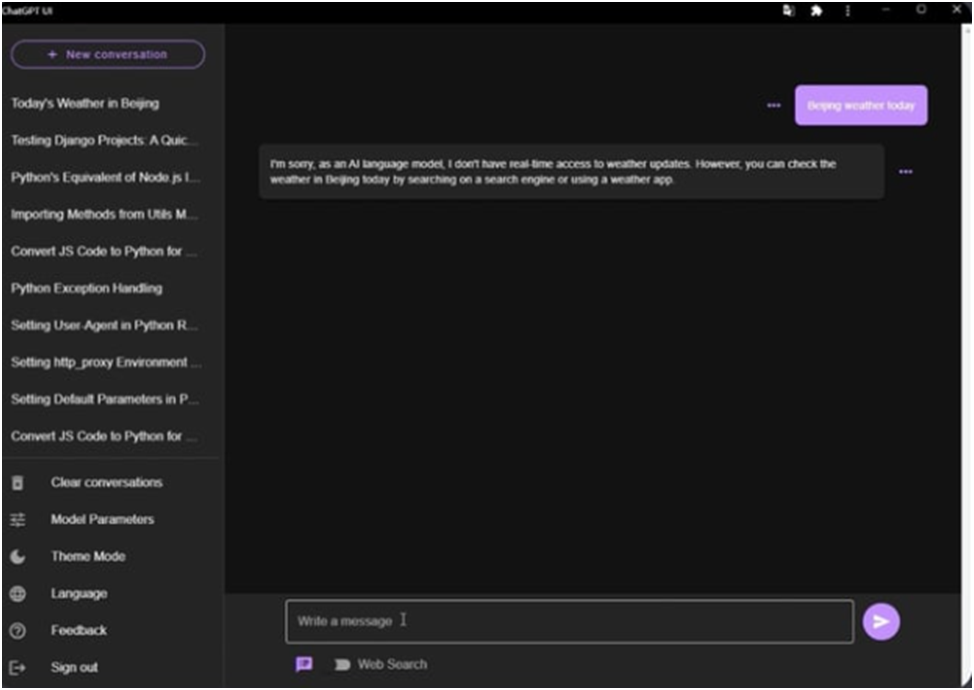Switch Theme Mode via the moon icon
This screenshot has height=690, width=974.
coord(17,557)
